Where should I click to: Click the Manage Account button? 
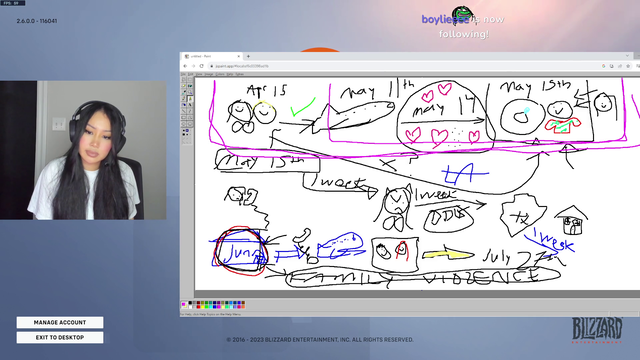click(x=60, y=322)
